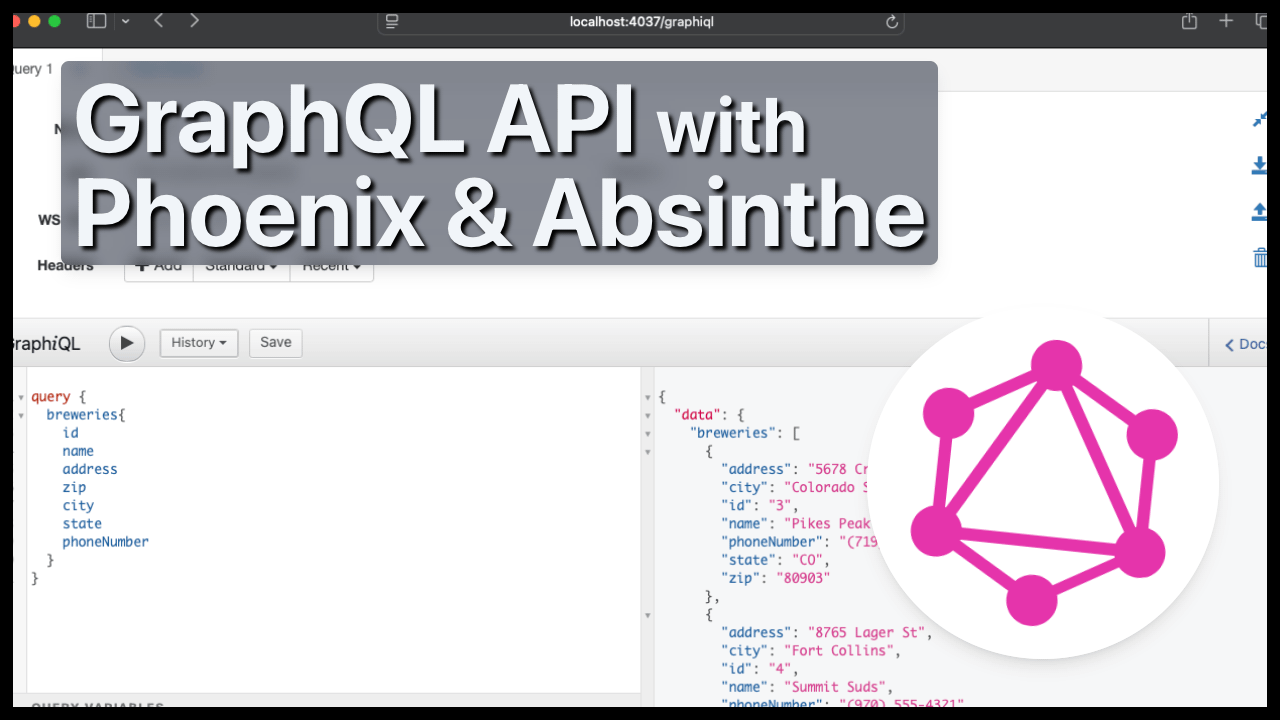This screenshot has width=1280, height=720.
Task: Click the name field in the query
Action: (78, 451)
